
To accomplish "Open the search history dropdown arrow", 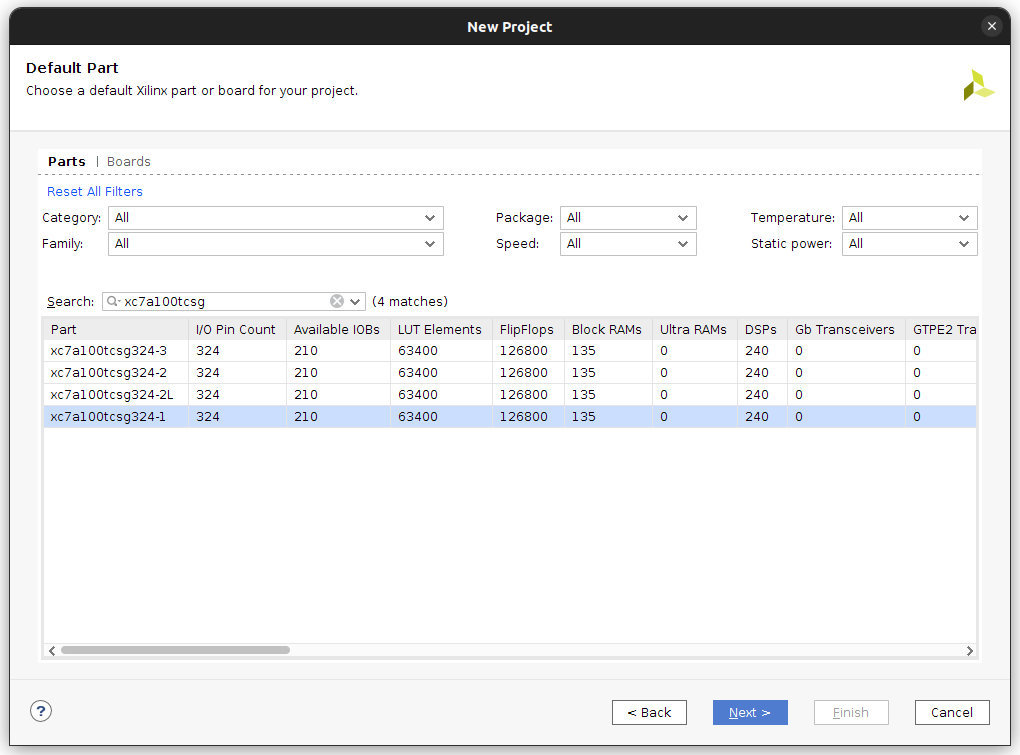I will click(x=355, y=301).
